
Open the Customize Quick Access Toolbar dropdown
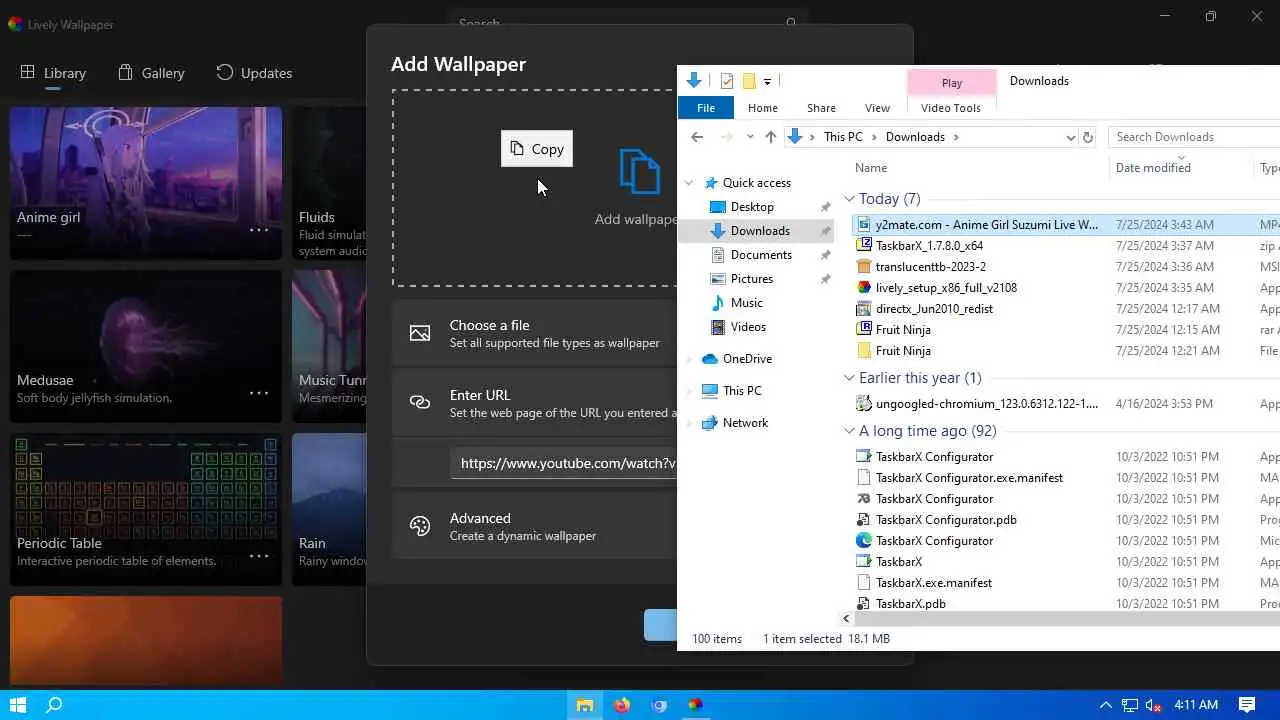[x=767, y=81]
